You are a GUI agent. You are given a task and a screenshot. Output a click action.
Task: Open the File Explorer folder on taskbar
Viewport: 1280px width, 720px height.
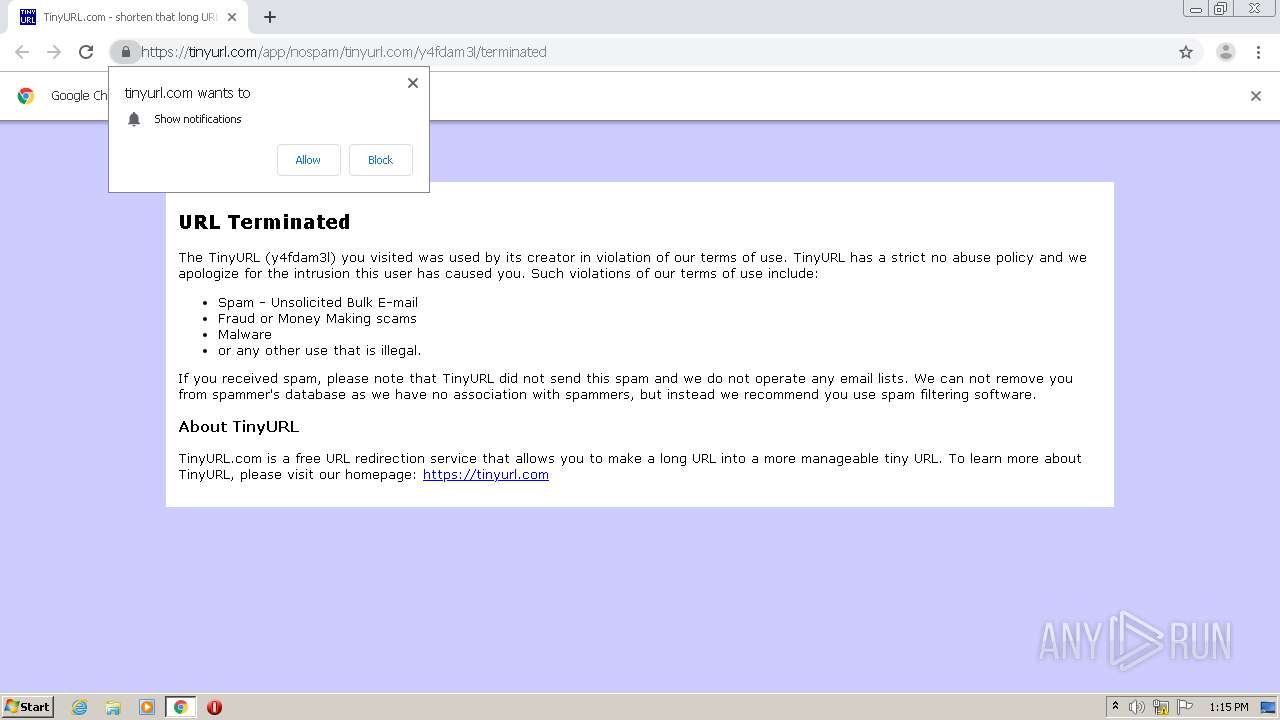pyautogui.click(x=113, y=707)
